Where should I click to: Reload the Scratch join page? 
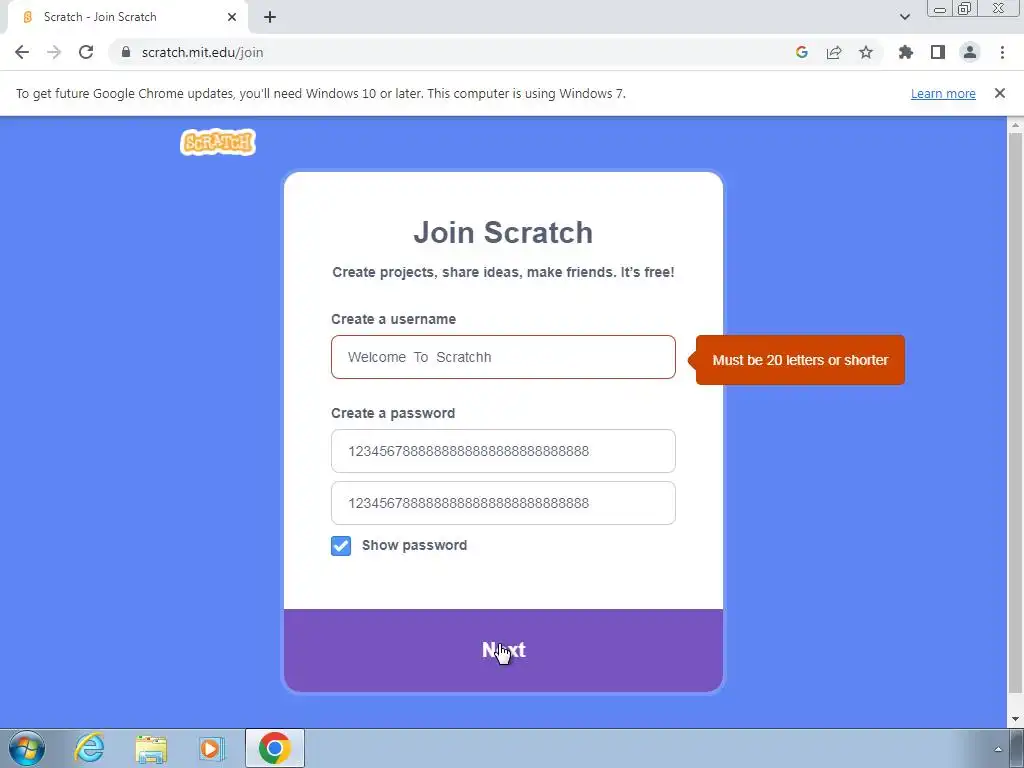[x=86, y=52]
